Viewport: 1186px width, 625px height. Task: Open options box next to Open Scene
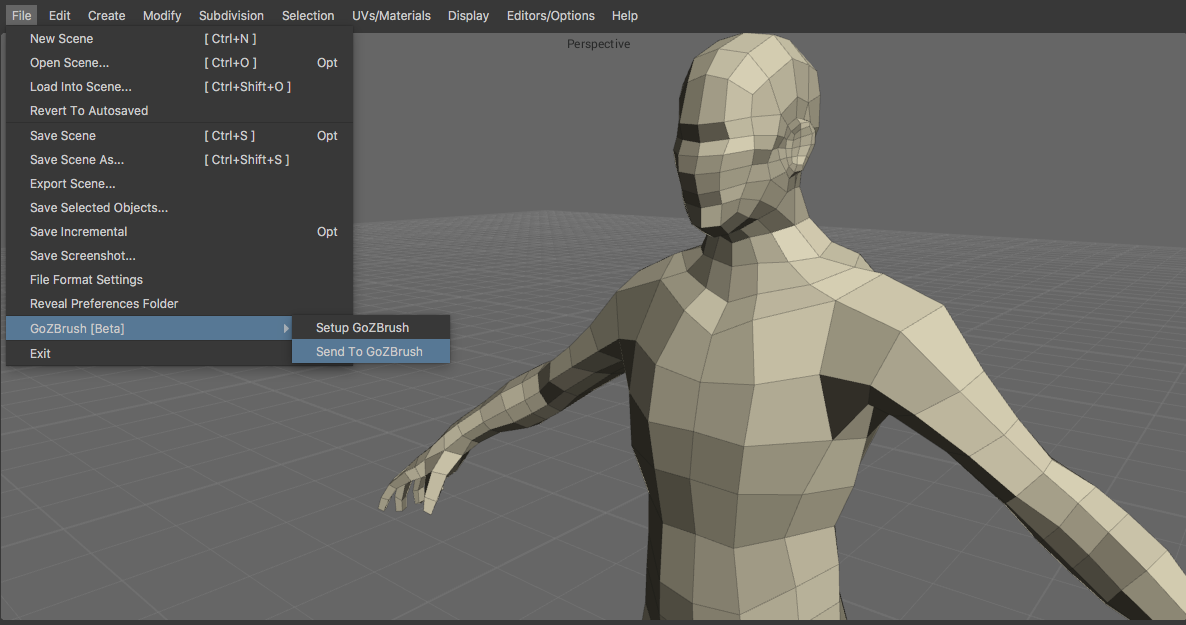click(x=327, y=63)
